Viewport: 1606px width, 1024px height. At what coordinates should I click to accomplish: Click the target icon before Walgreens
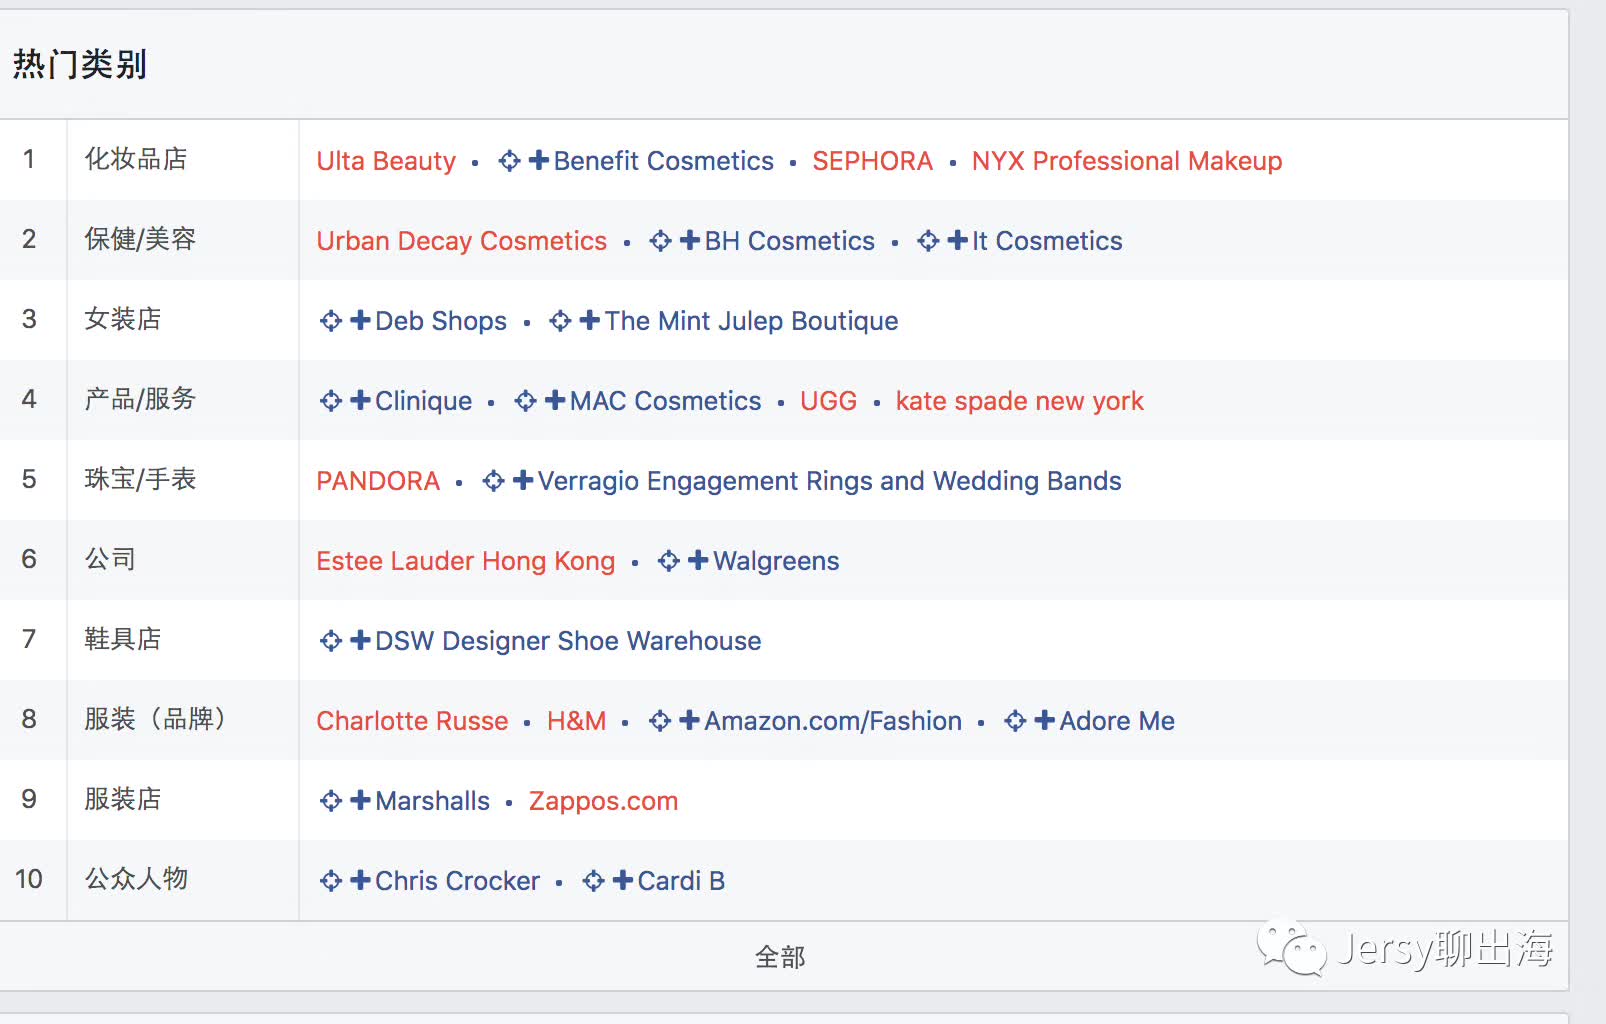click(669, 561)
